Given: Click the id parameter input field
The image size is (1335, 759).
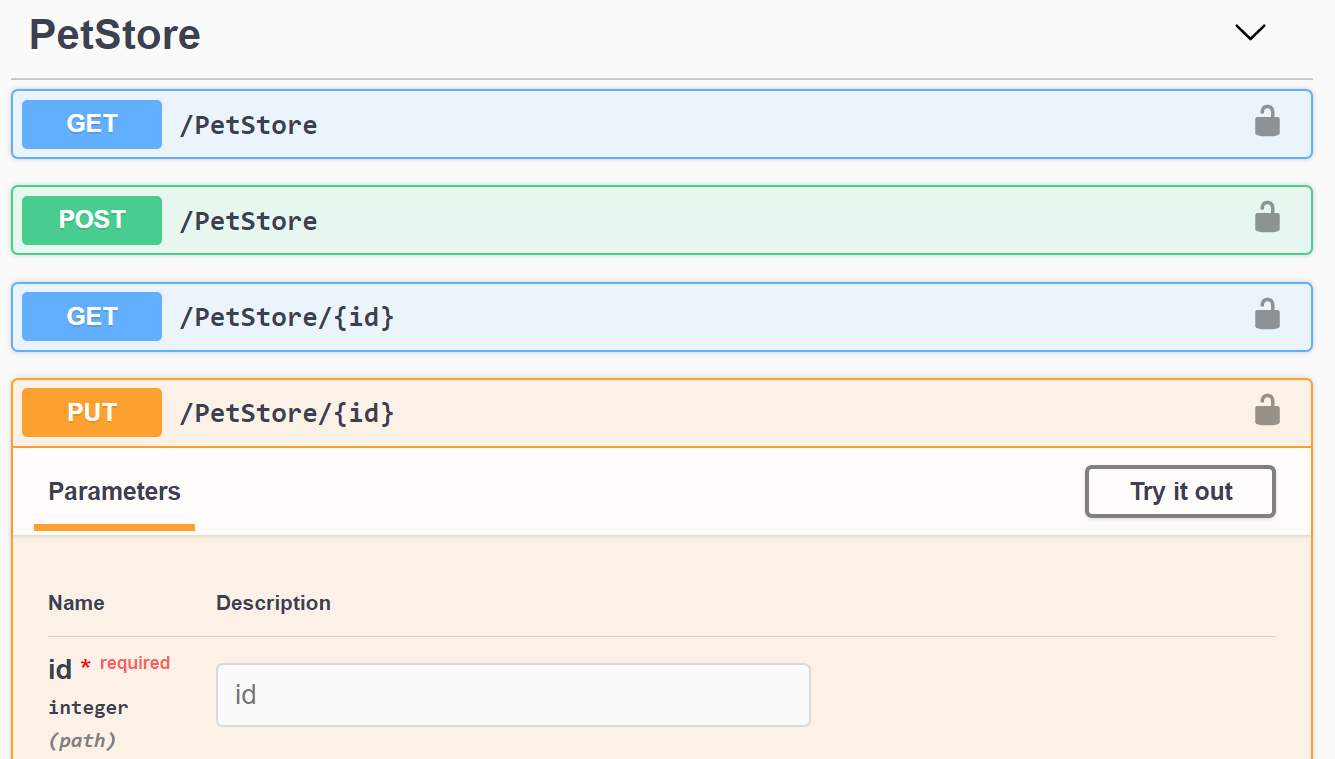Looking at the screenshot, I should coord(512,695).
